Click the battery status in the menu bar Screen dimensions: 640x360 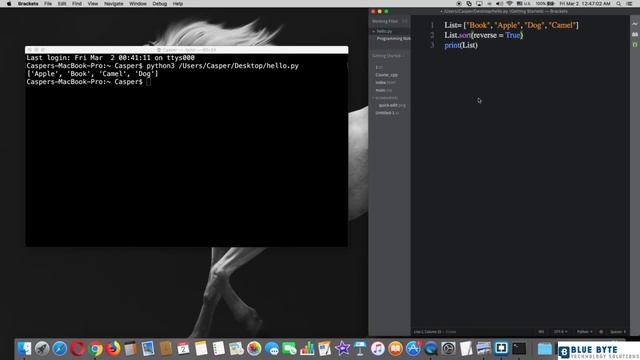tap(545, 4)
